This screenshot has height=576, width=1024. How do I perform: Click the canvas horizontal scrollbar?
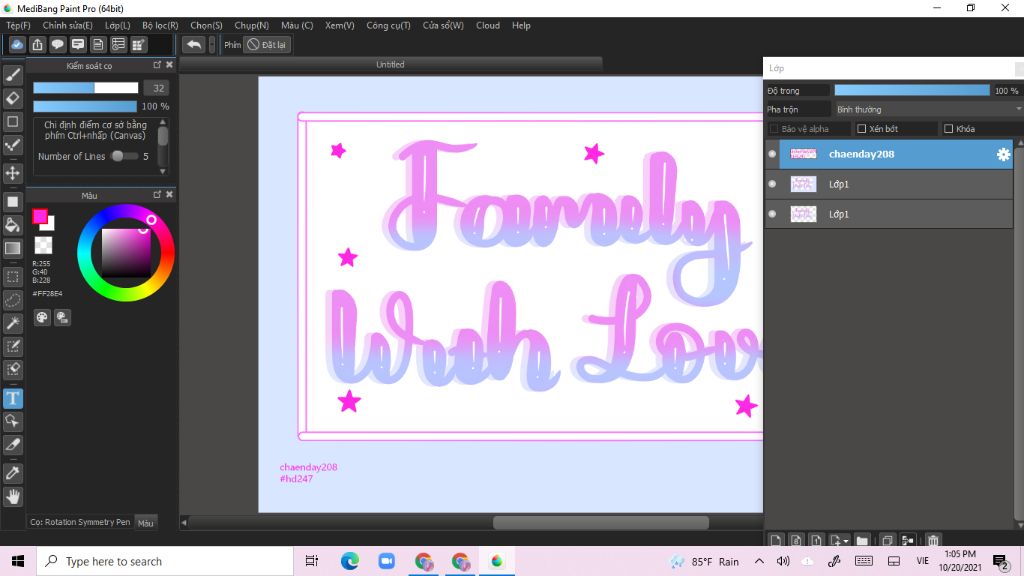(x=600, y=522)
